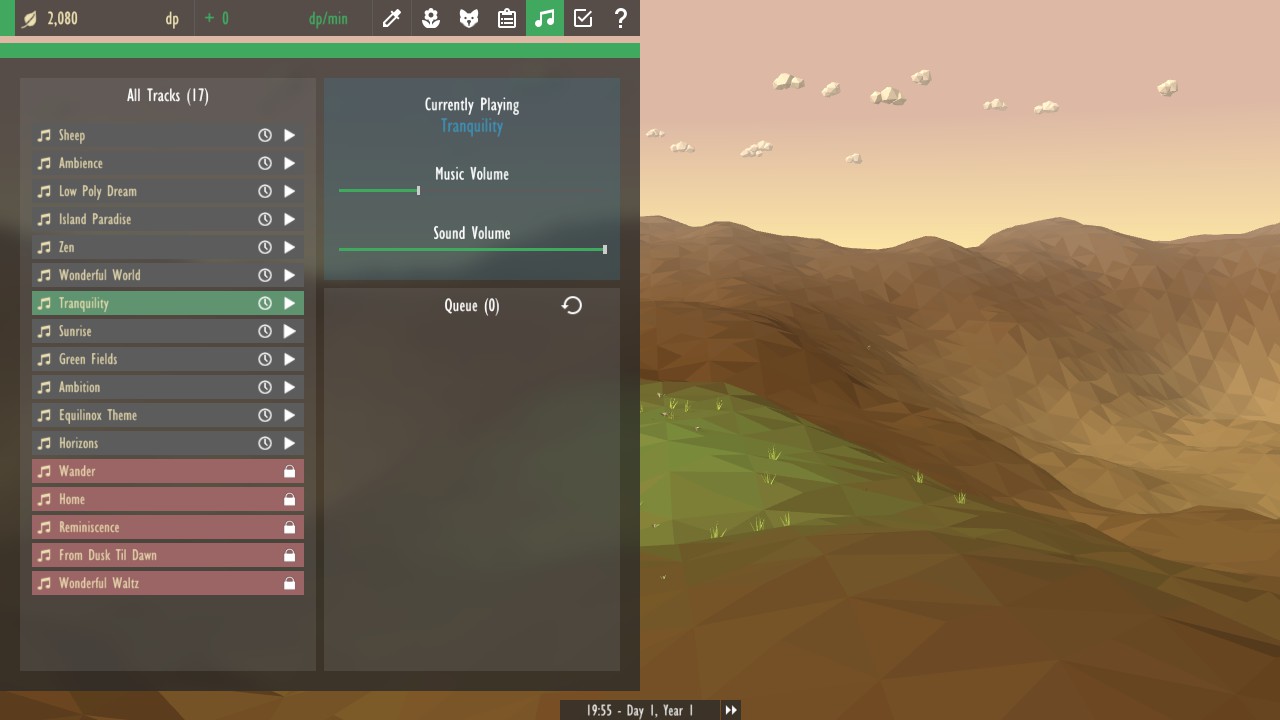1280x720 pixels.
Task: Click the lock on Wonderful Waltz
Action: [289, 583]
